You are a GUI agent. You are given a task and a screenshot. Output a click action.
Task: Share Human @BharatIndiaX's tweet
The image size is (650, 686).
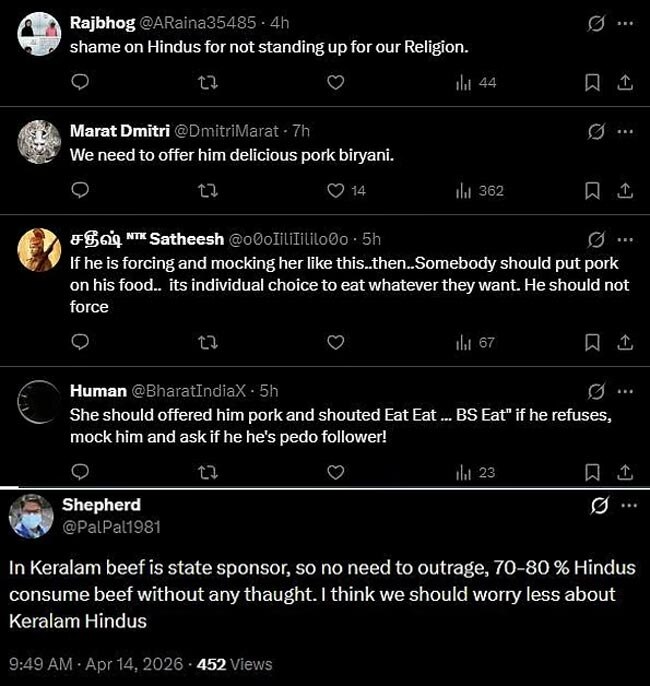click(625, 472)
